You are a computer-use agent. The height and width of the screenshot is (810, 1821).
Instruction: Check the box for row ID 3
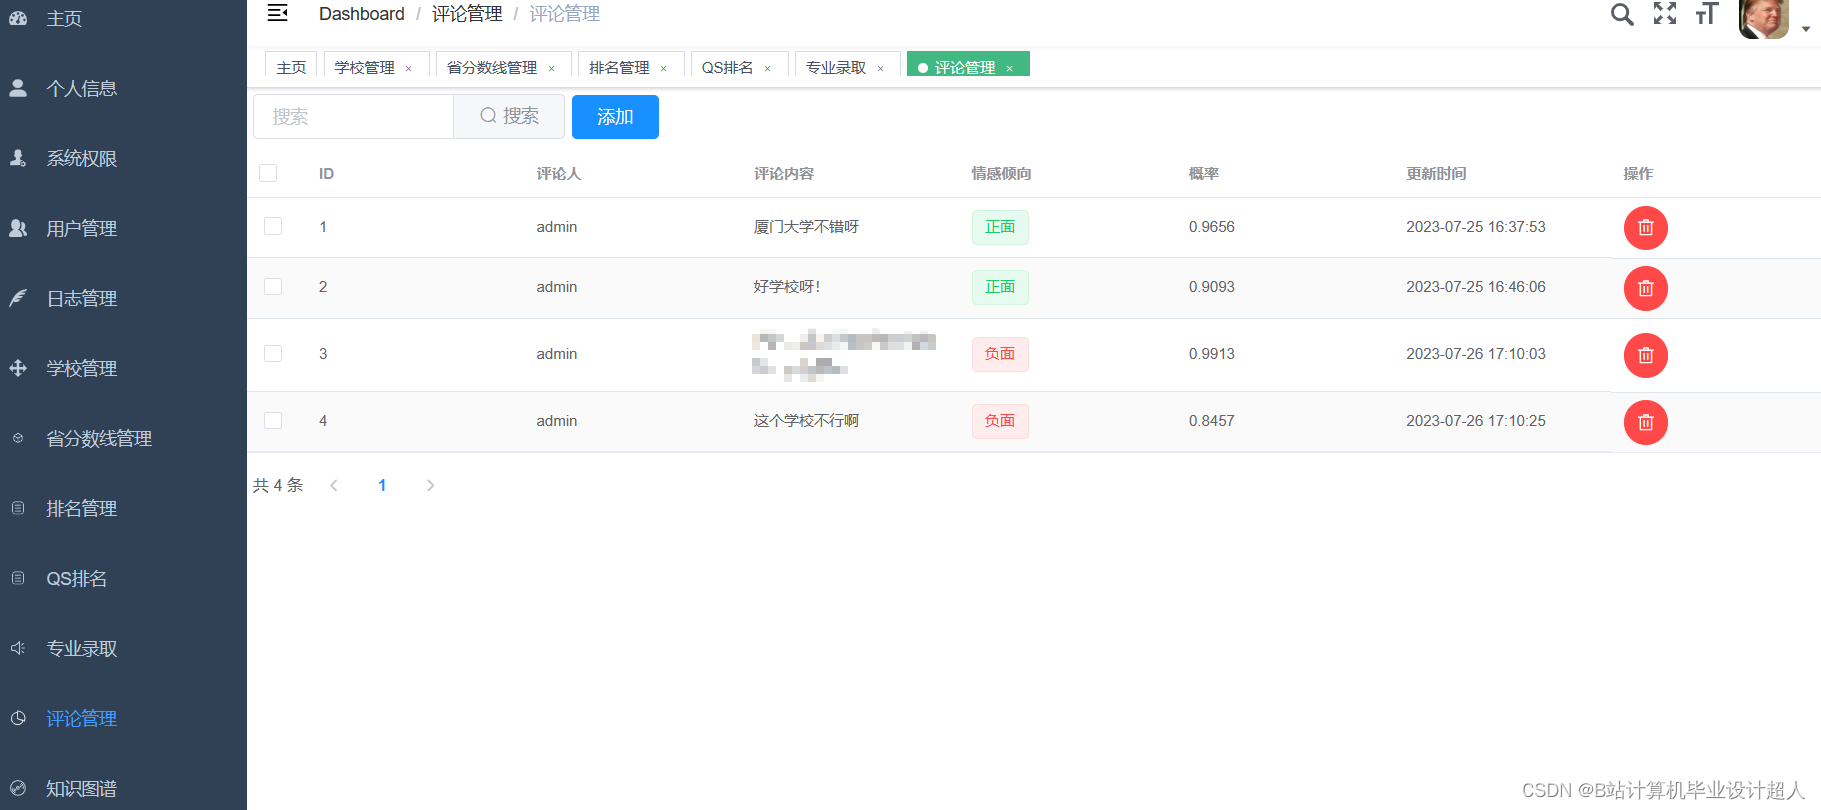pyautogui.click(x=273, y=353)
